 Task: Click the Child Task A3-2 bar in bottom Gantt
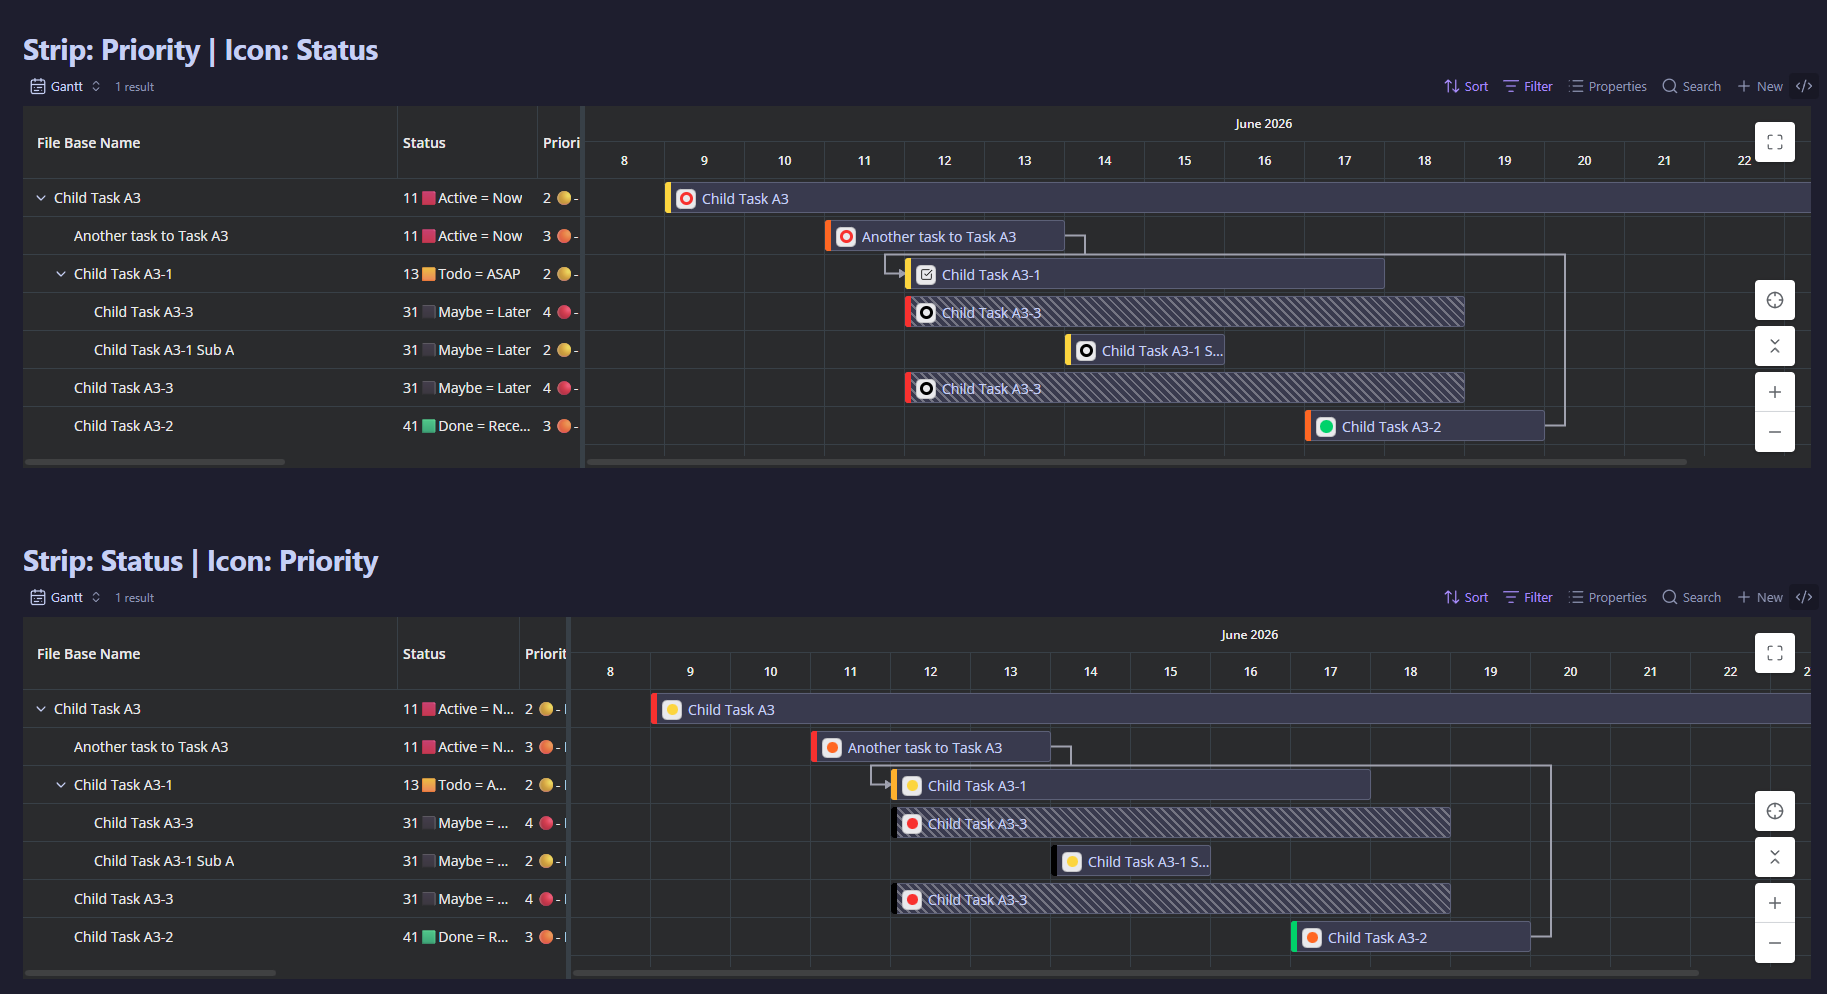coord(1411,937)
